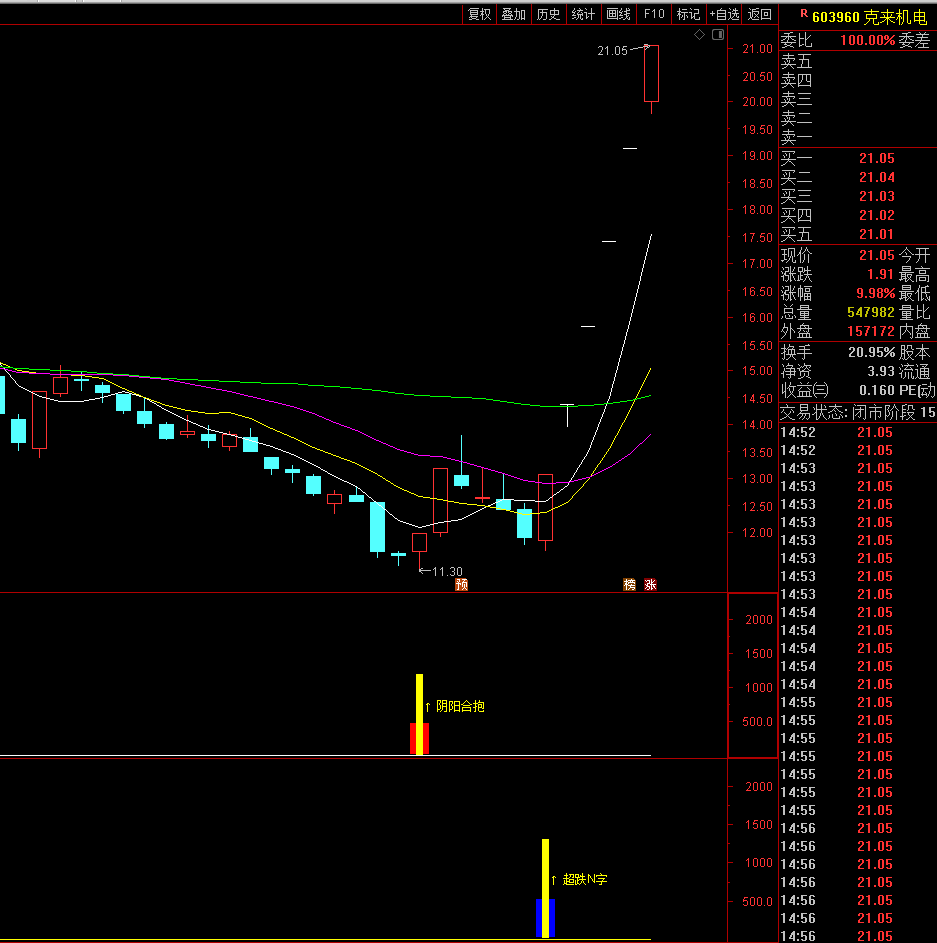This screenshot has height=943, width=937.
Task: Click the 21.00 price axis label
Action: click(757, 49)
